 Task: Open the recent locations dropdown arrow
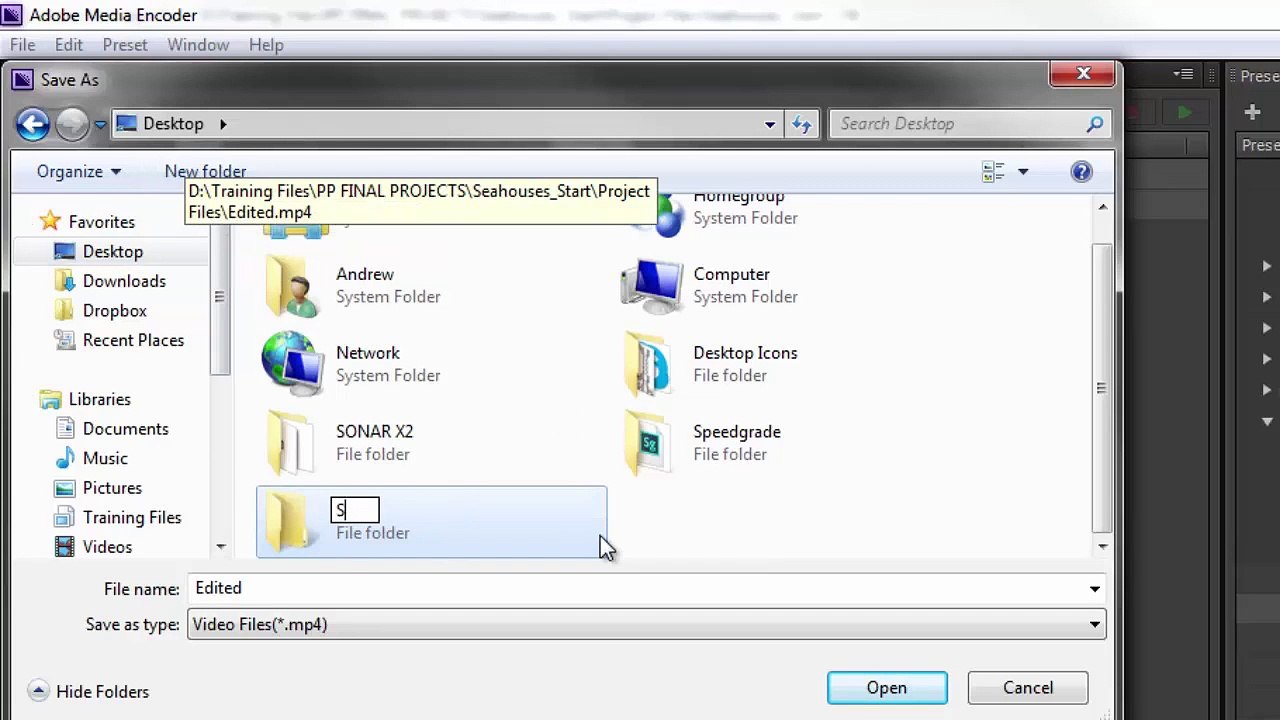(x=100, y=125)
